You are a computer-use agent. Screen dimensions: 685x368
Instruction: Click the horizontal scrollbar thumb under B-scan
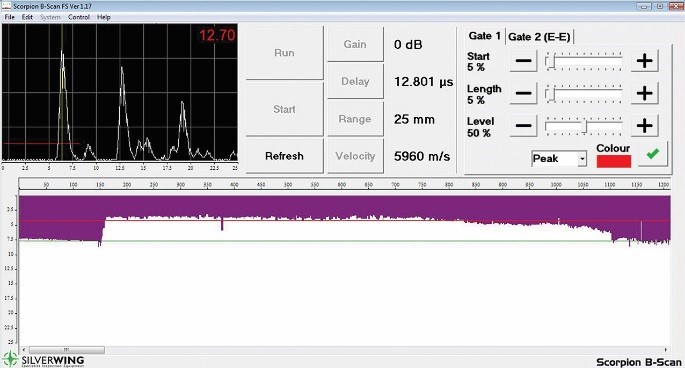pyautogui.click(x=67, y=350)
